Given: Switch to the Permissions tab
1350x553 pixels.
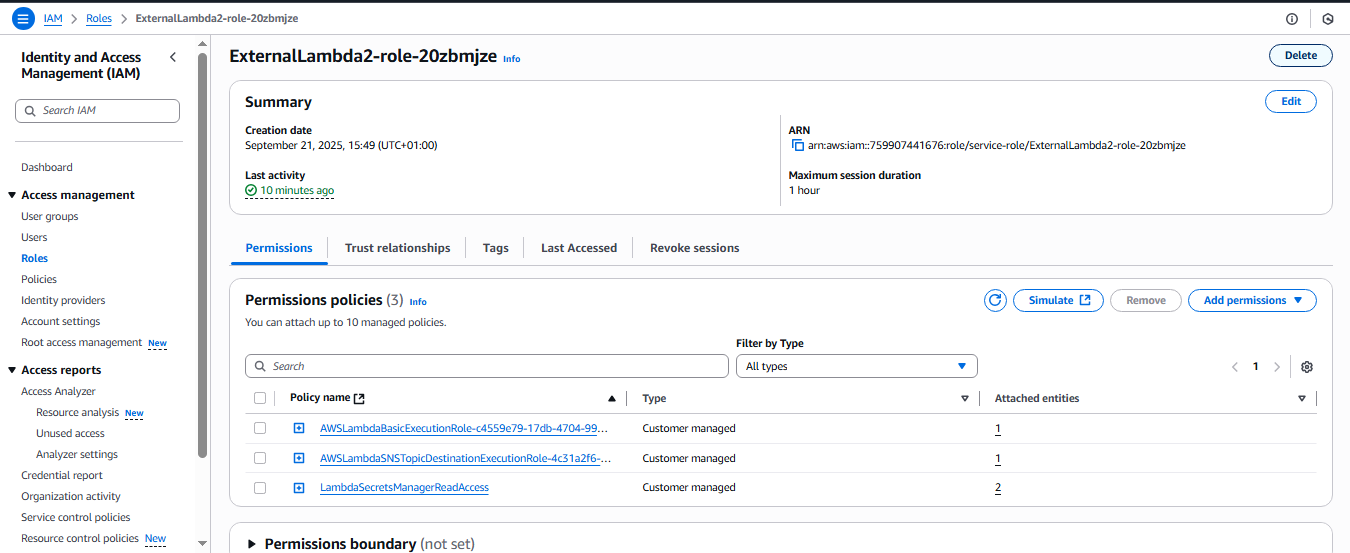Looking at the screenshot, I should coord(279,248).
